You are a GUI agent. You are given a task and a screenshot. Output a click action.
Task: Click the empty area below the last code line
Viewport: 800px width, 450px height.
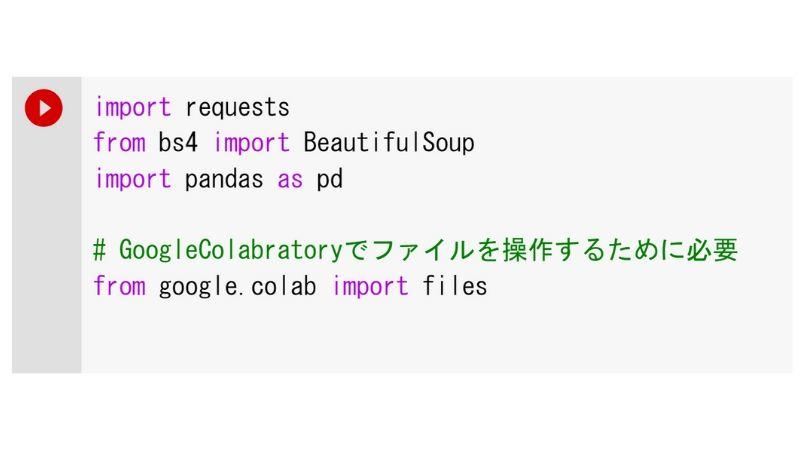pos(437,337)
